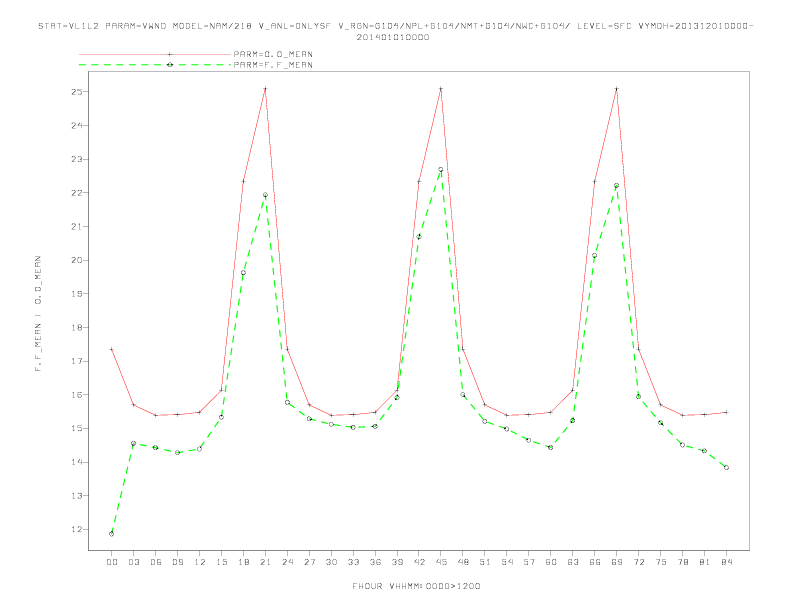This screenshot has width=792, height=612.
Task: Click x-axis tick label 39
Action: (x=398, y=562)
